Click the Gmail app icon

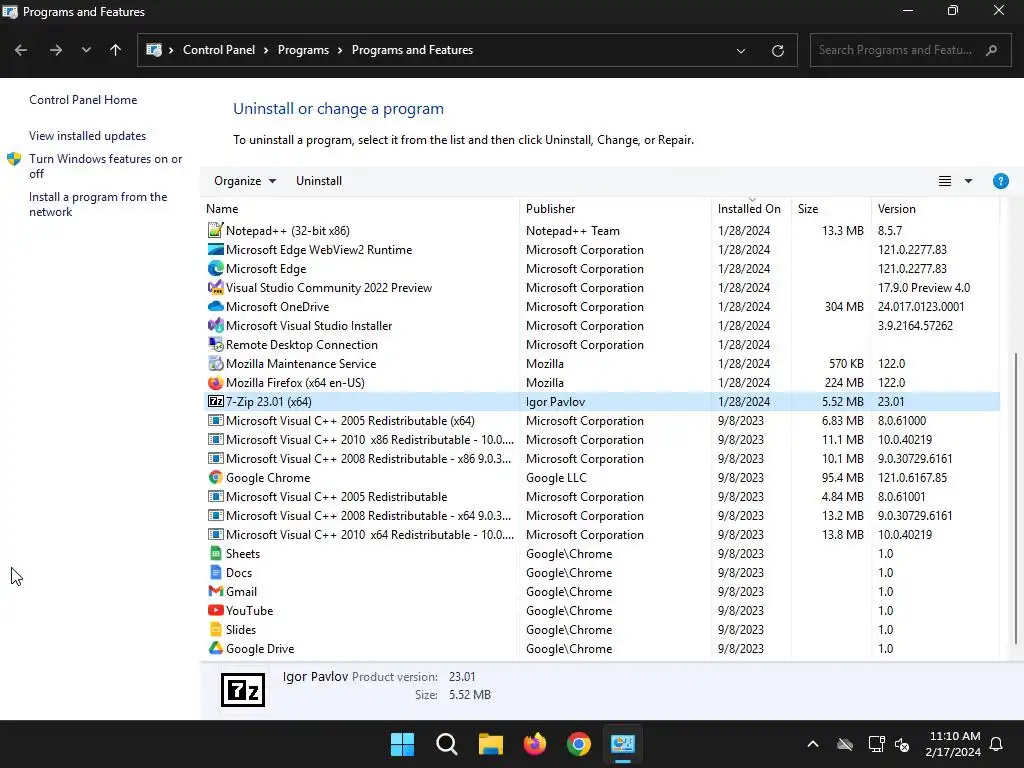[216, 591]
